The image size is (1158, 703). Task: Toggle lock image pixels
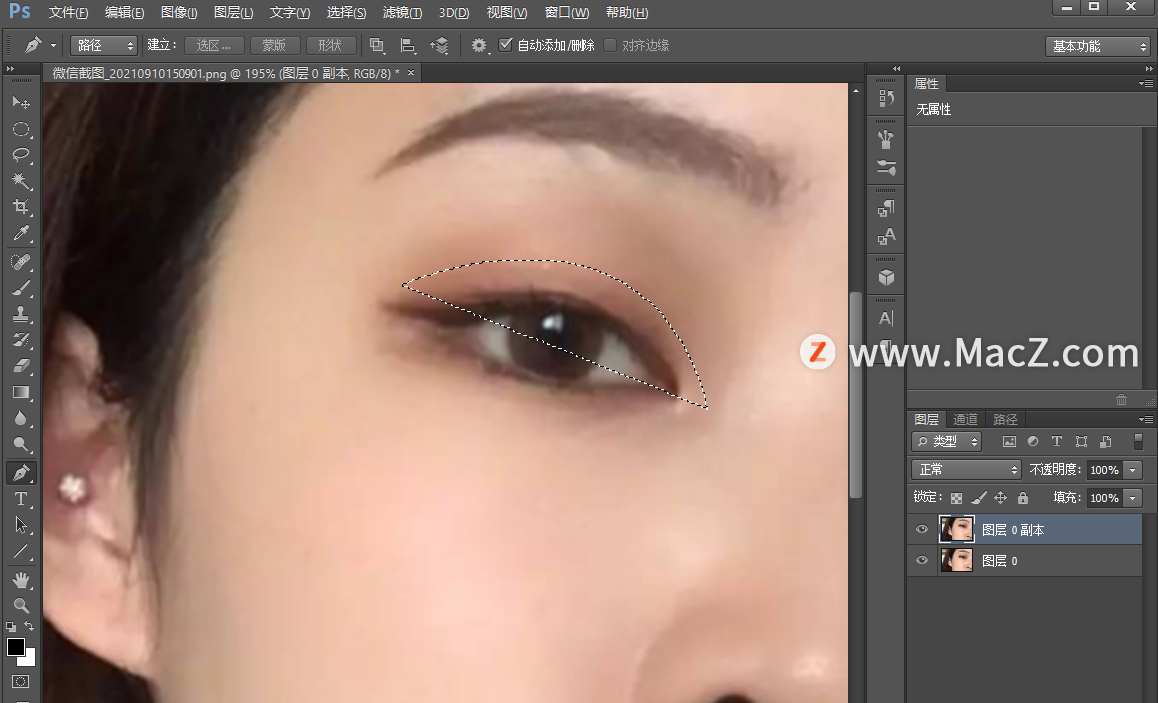coord(979,498)
